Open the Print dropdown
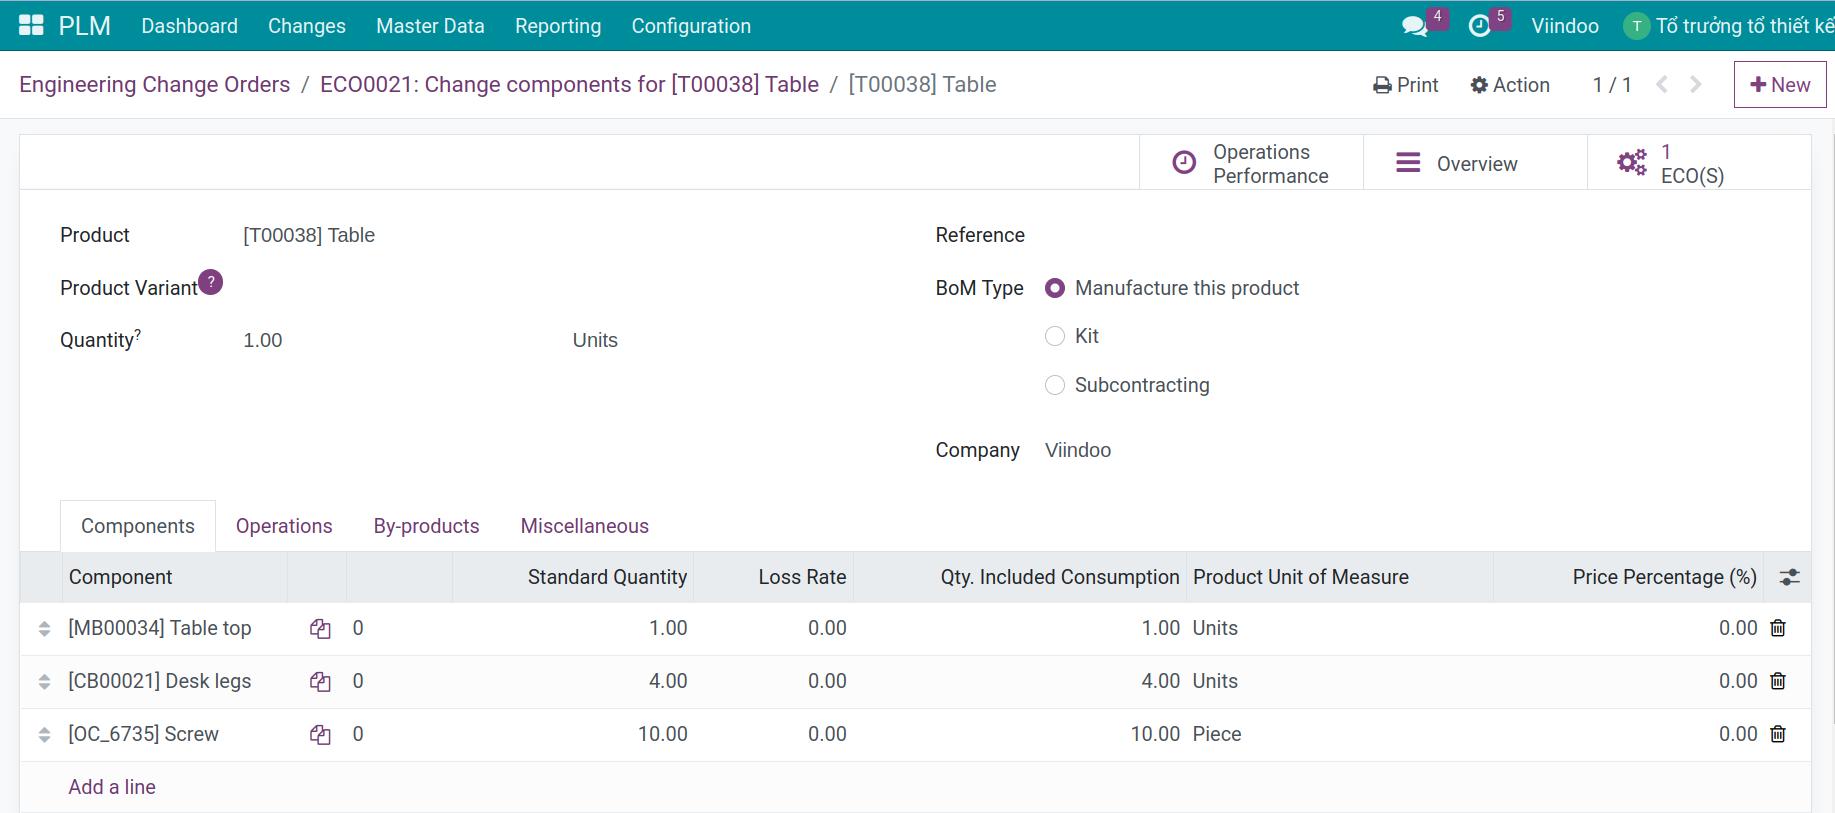 (x=1406, y=85)
